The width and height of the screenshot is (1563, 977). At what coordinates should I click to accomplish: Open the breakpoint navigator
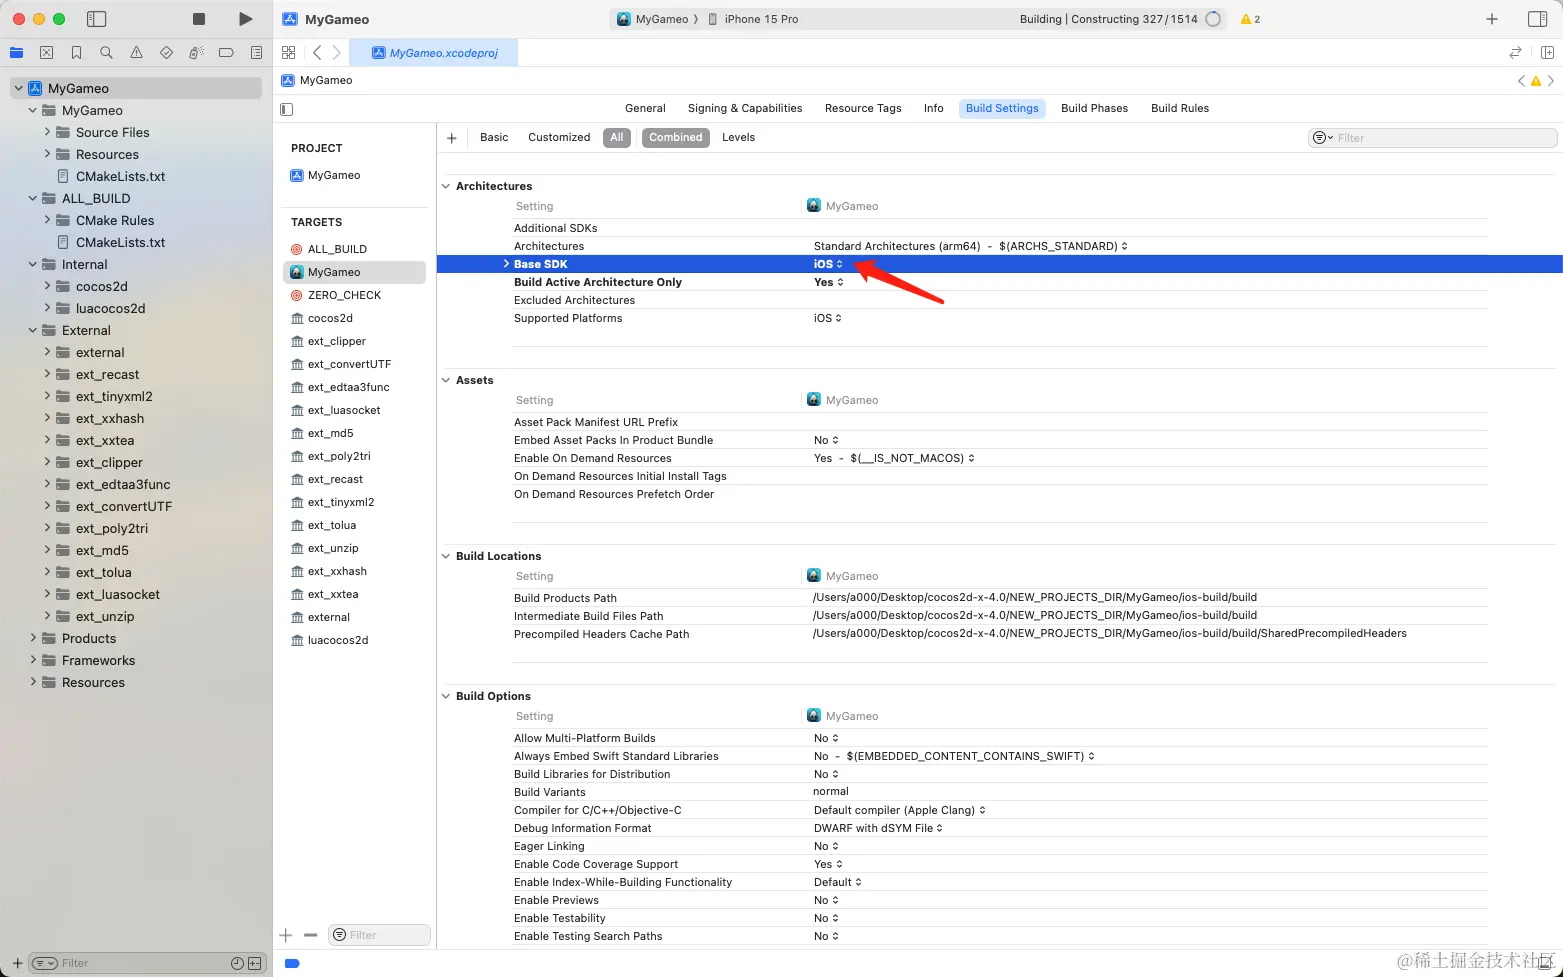(226, 52)
